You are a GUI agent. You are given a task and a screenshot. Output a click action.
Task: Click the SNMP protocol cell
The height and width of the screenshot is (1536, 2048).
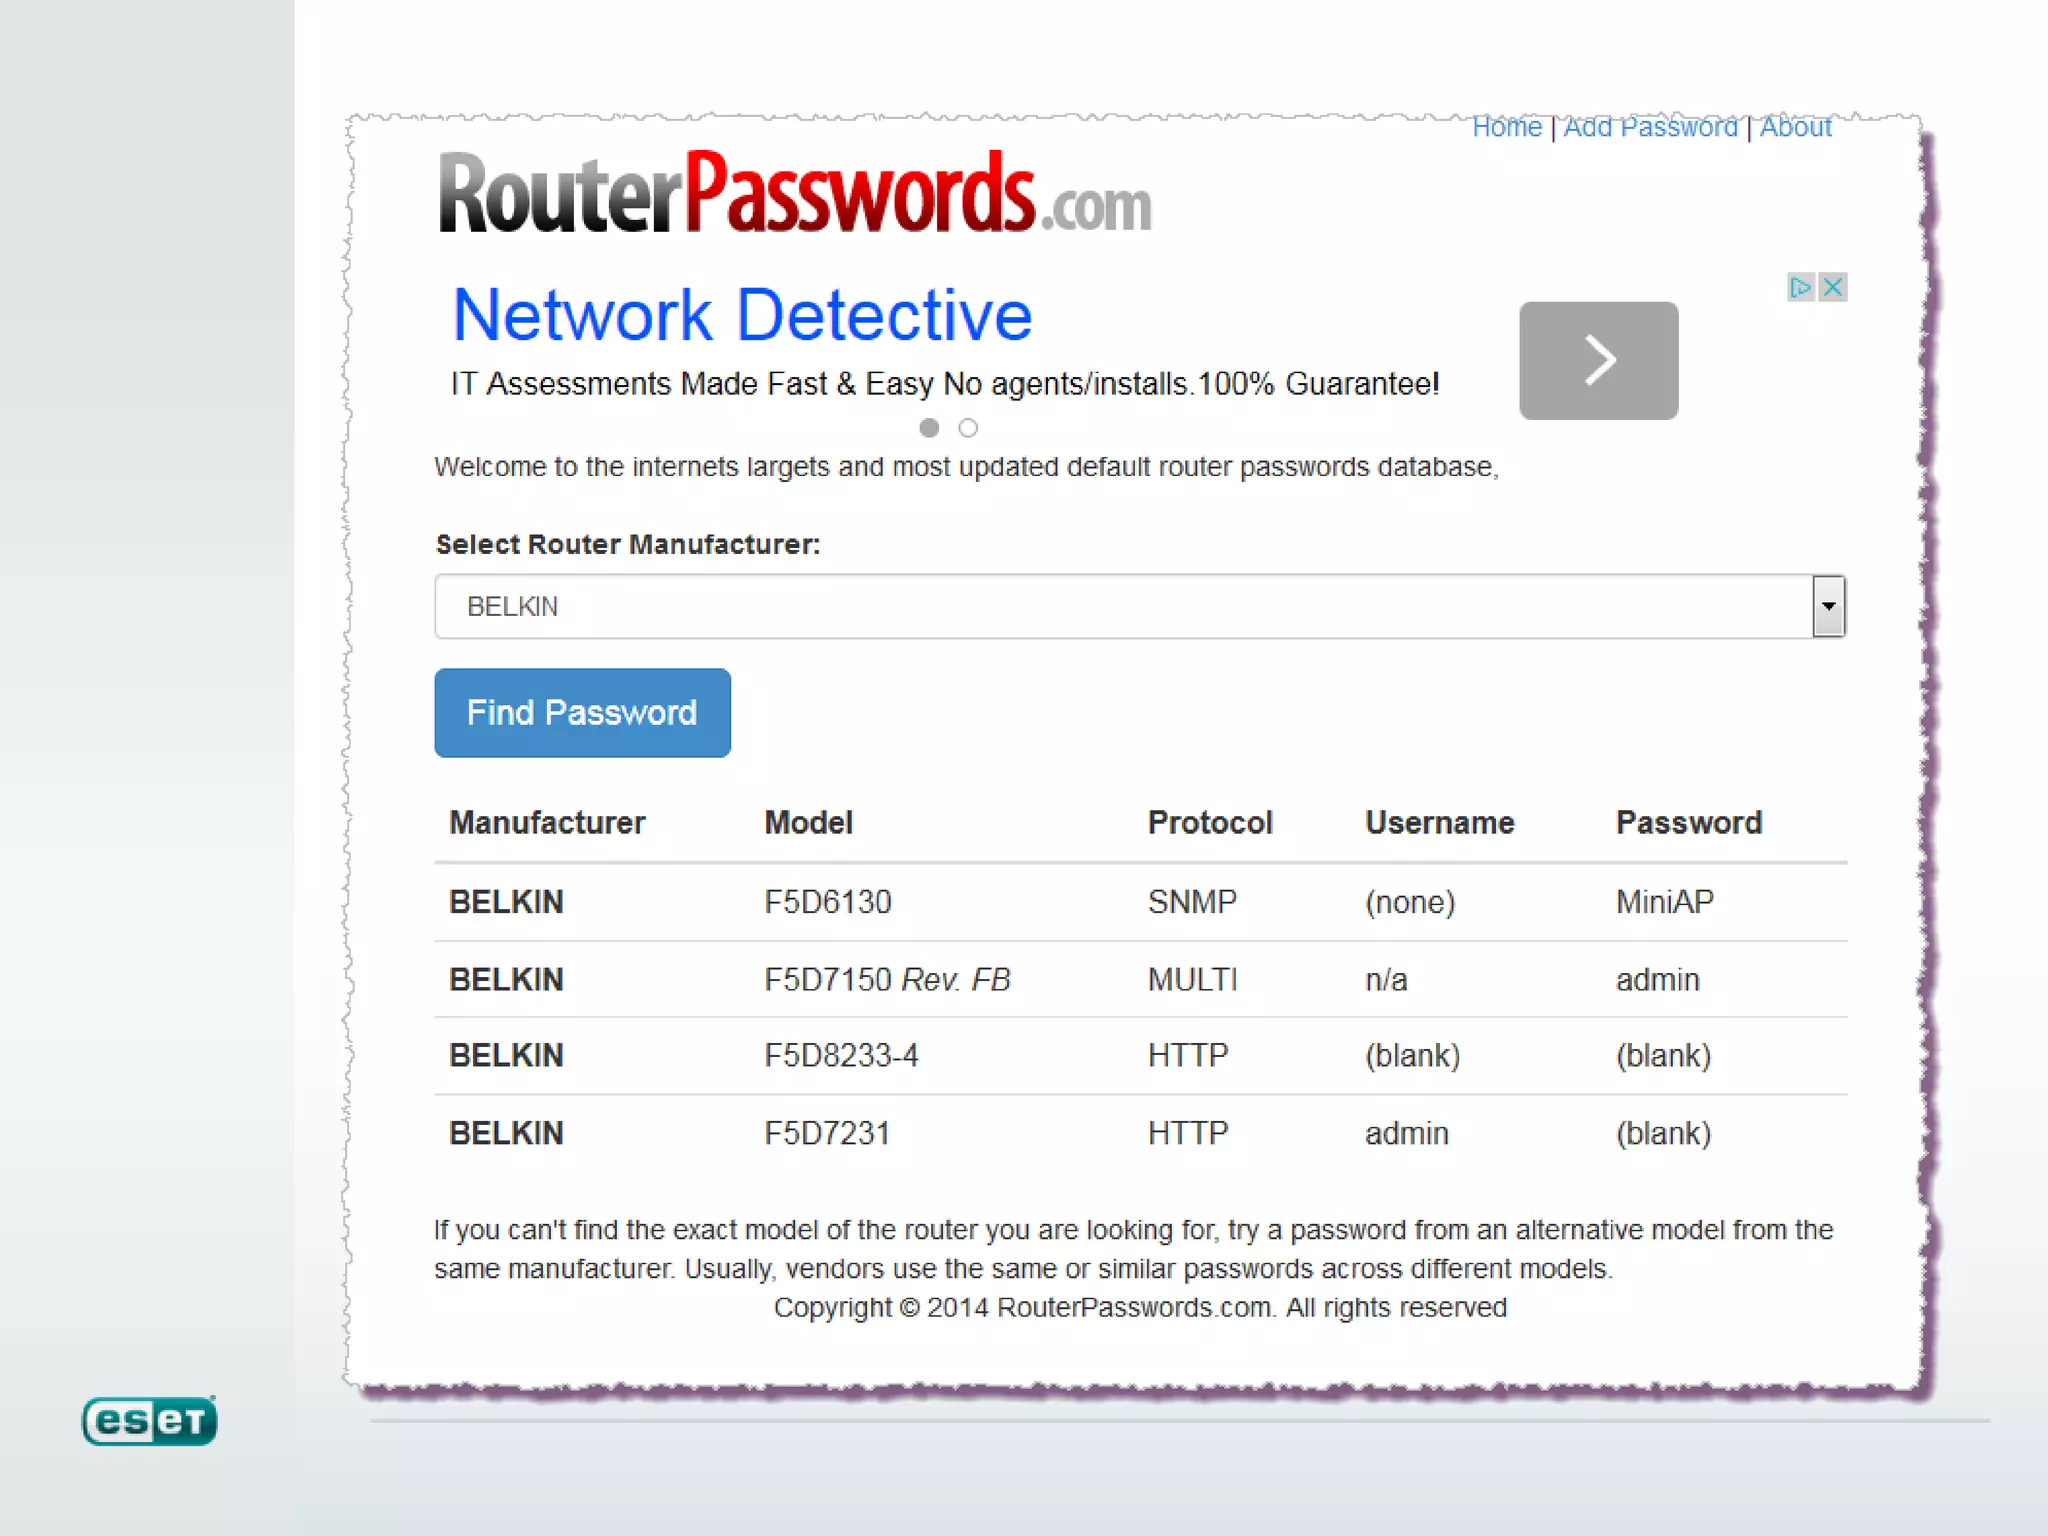pos(1192,902)
